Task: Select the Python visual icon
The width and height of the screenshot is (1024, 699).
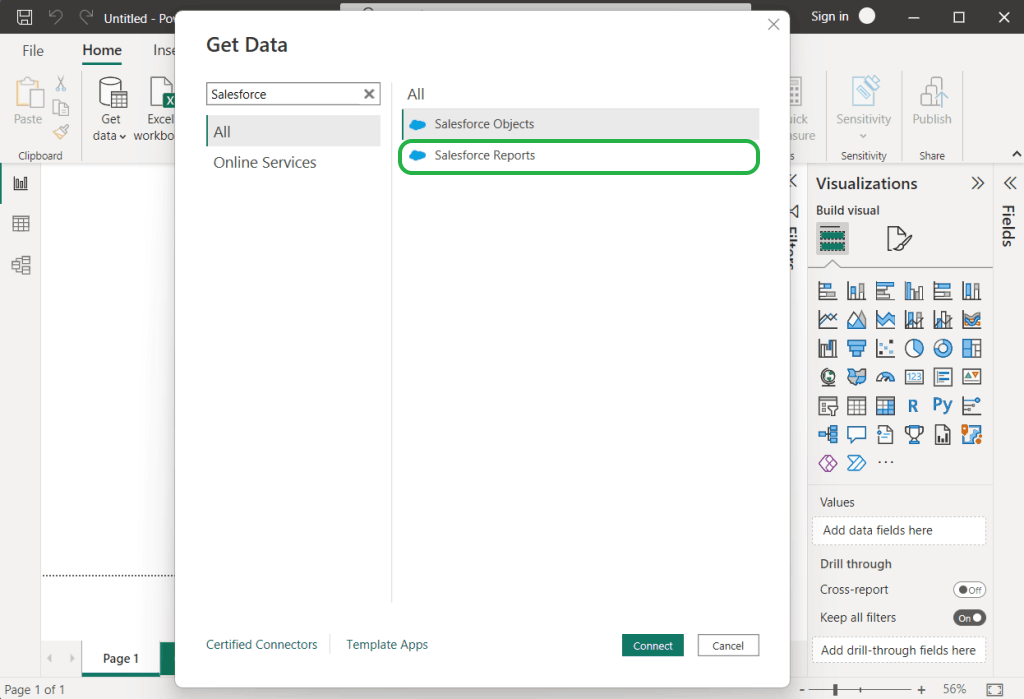Action: tap(943, 405)
